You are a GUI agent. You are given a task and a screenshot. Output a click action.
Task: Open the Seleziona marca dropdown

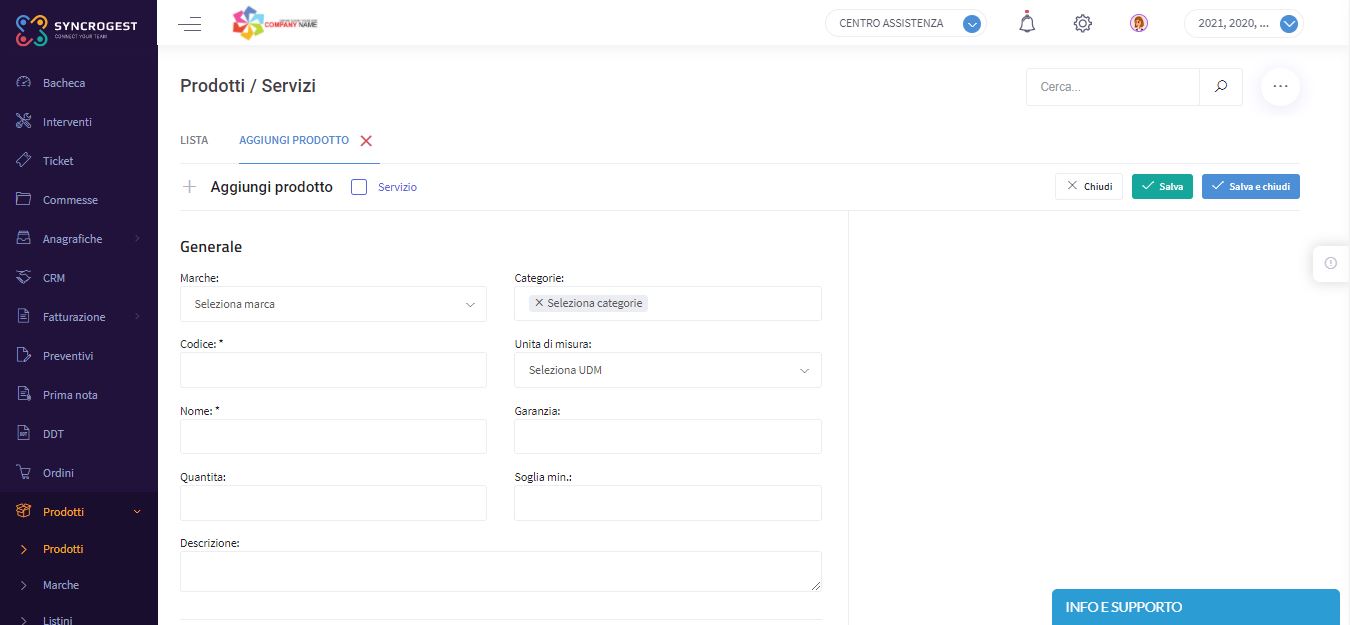(x=333, y=304)
